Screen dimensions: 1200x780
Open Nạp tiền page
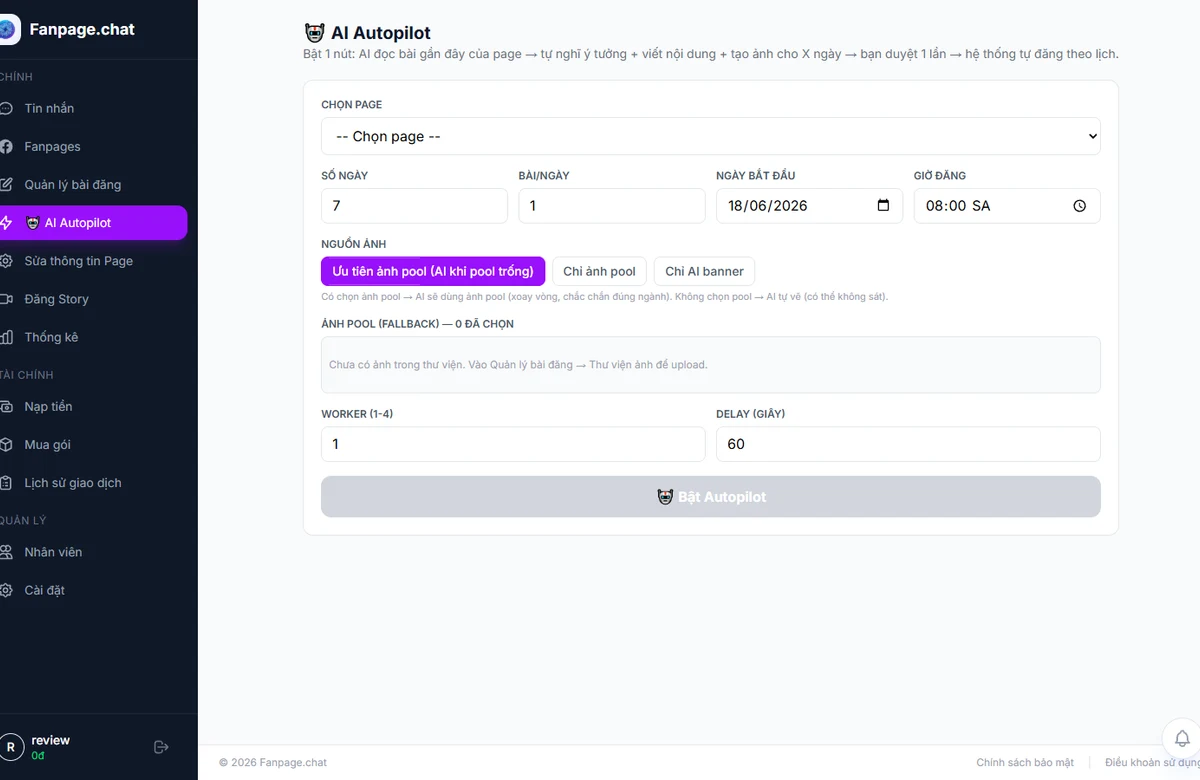93,407
